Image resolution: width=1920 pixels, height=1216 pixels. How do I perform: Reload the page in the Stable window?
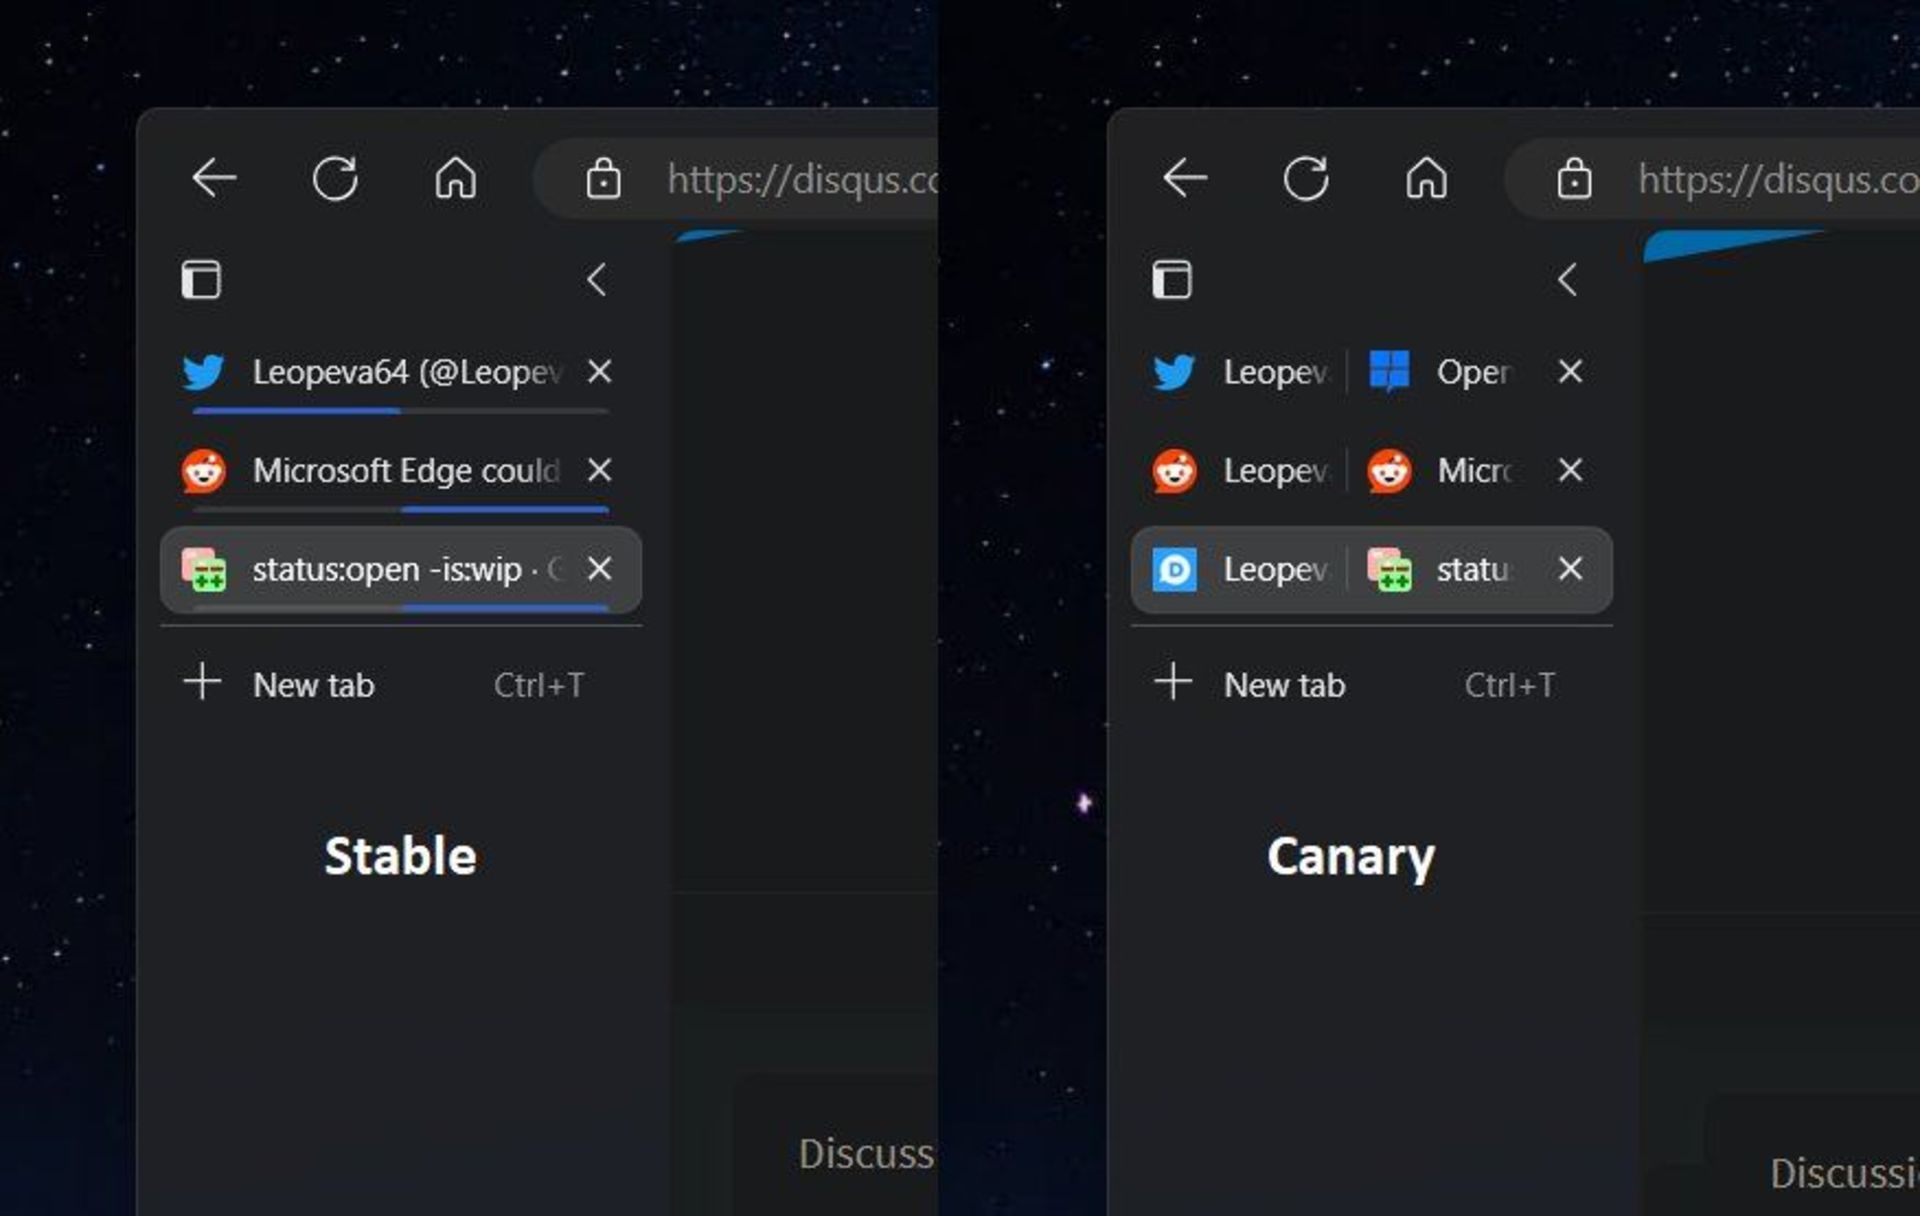[335, 179]
